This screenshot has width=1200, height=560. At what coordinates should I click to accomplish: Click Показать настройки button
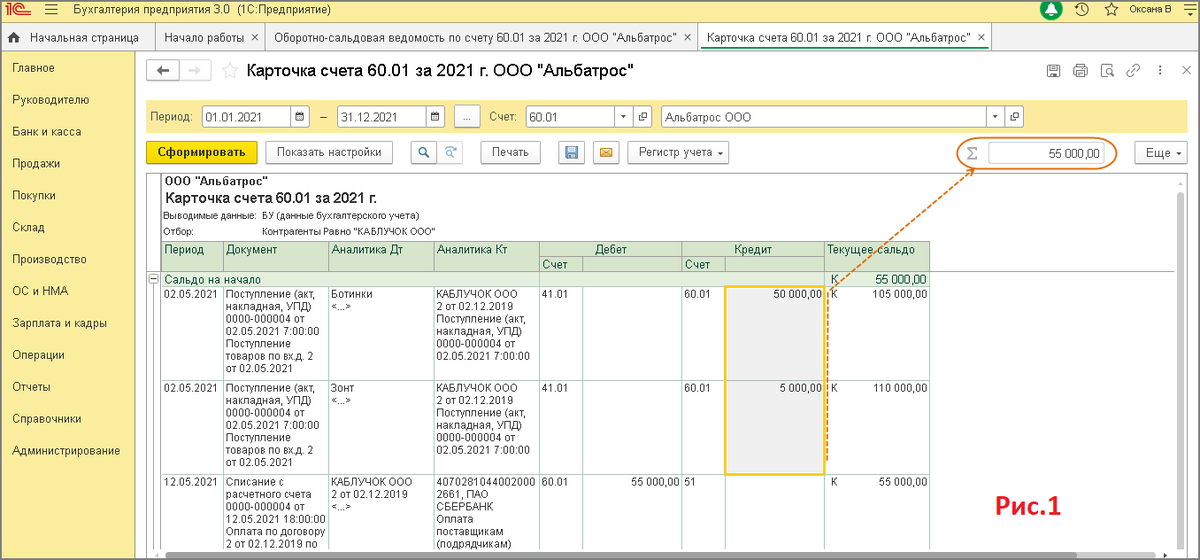(329, 152)
